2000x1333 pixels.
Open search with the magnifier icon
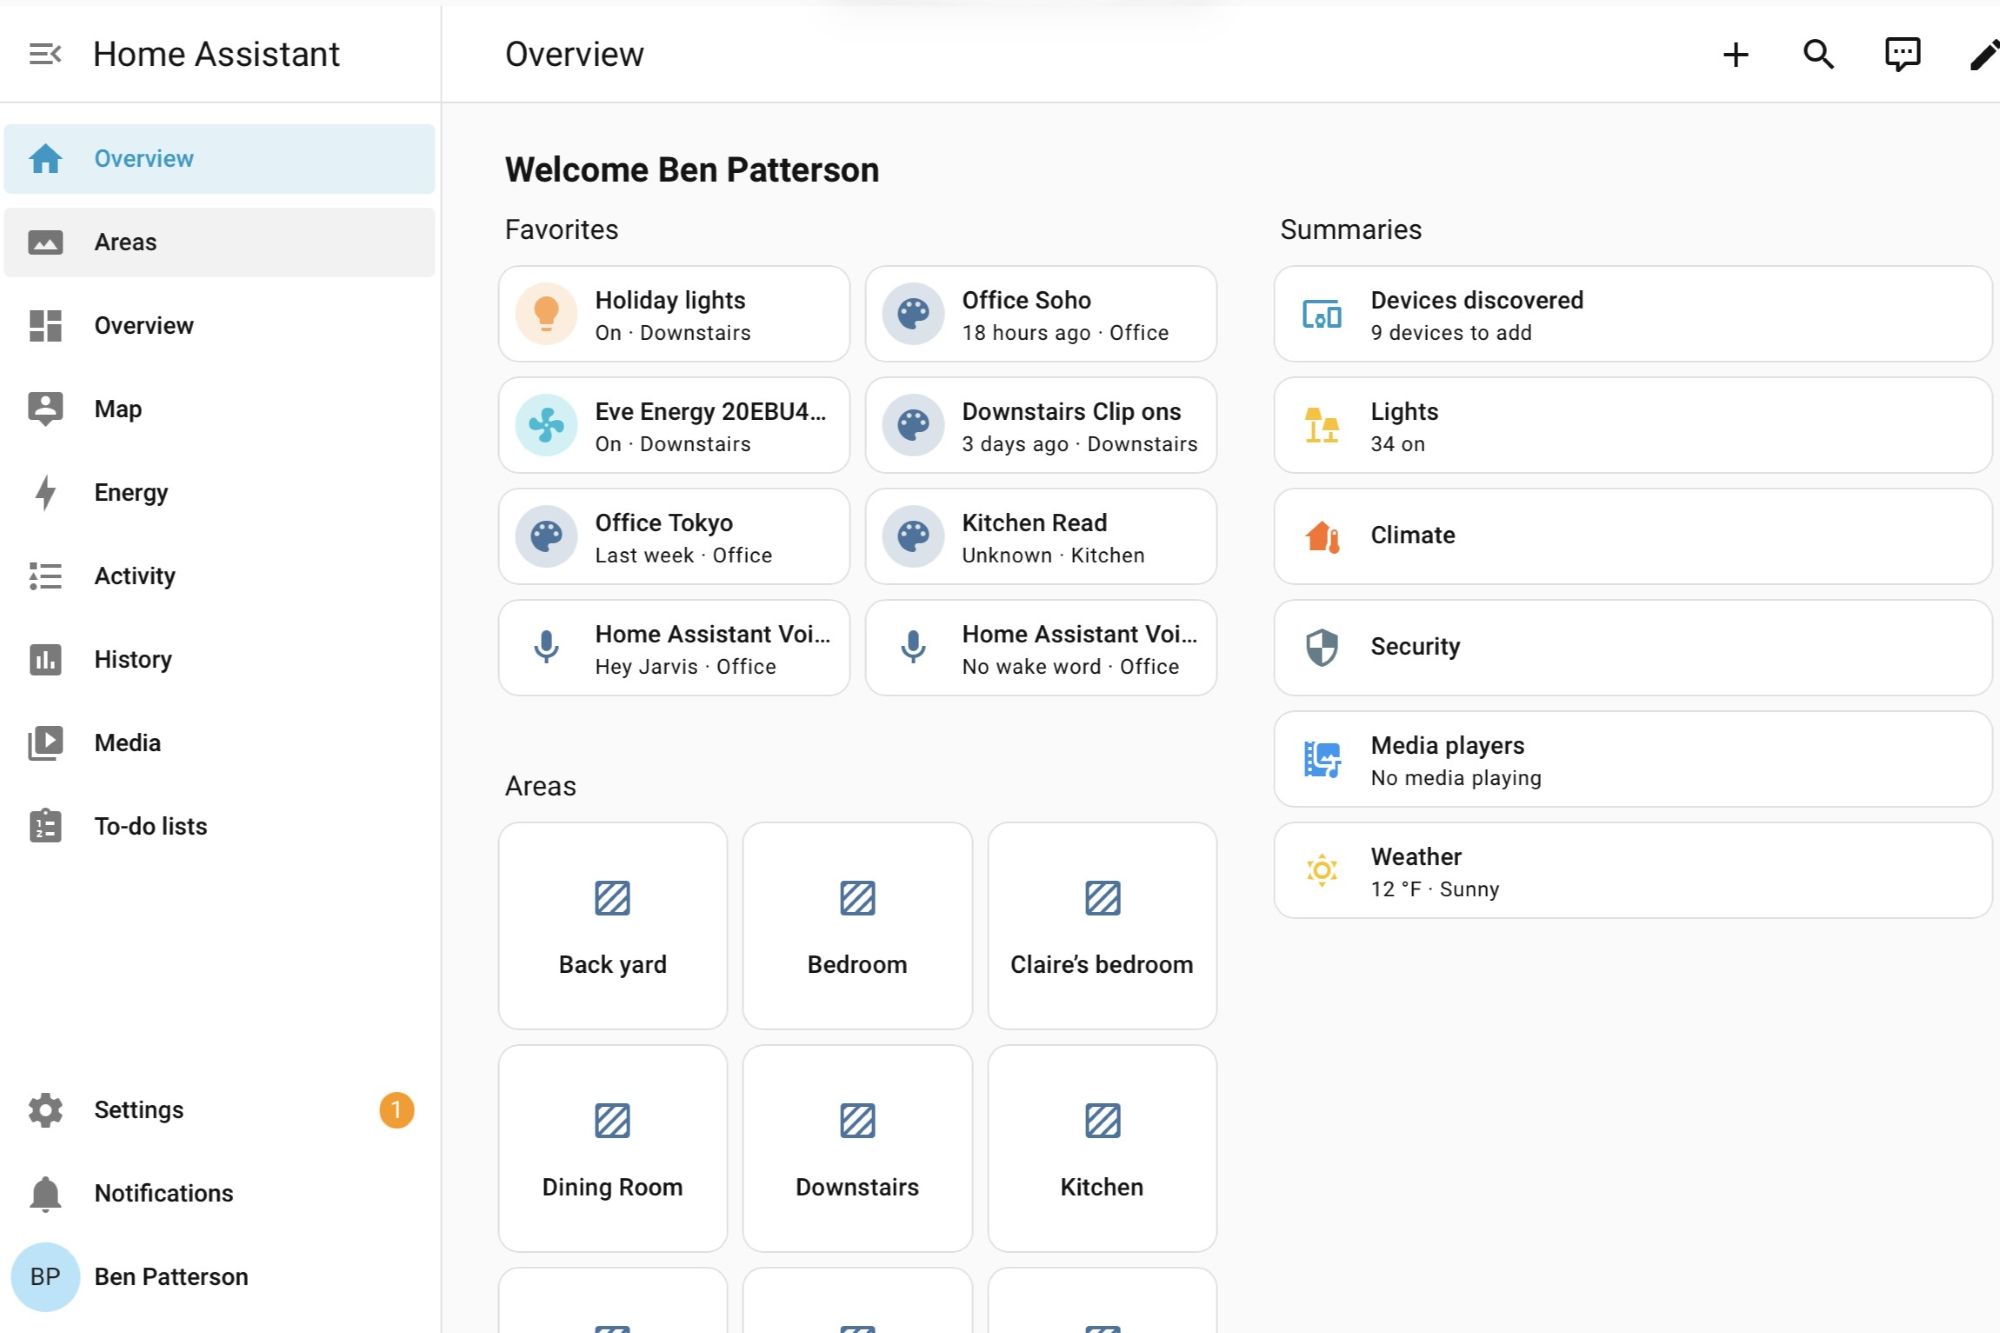coord(1818,54)
